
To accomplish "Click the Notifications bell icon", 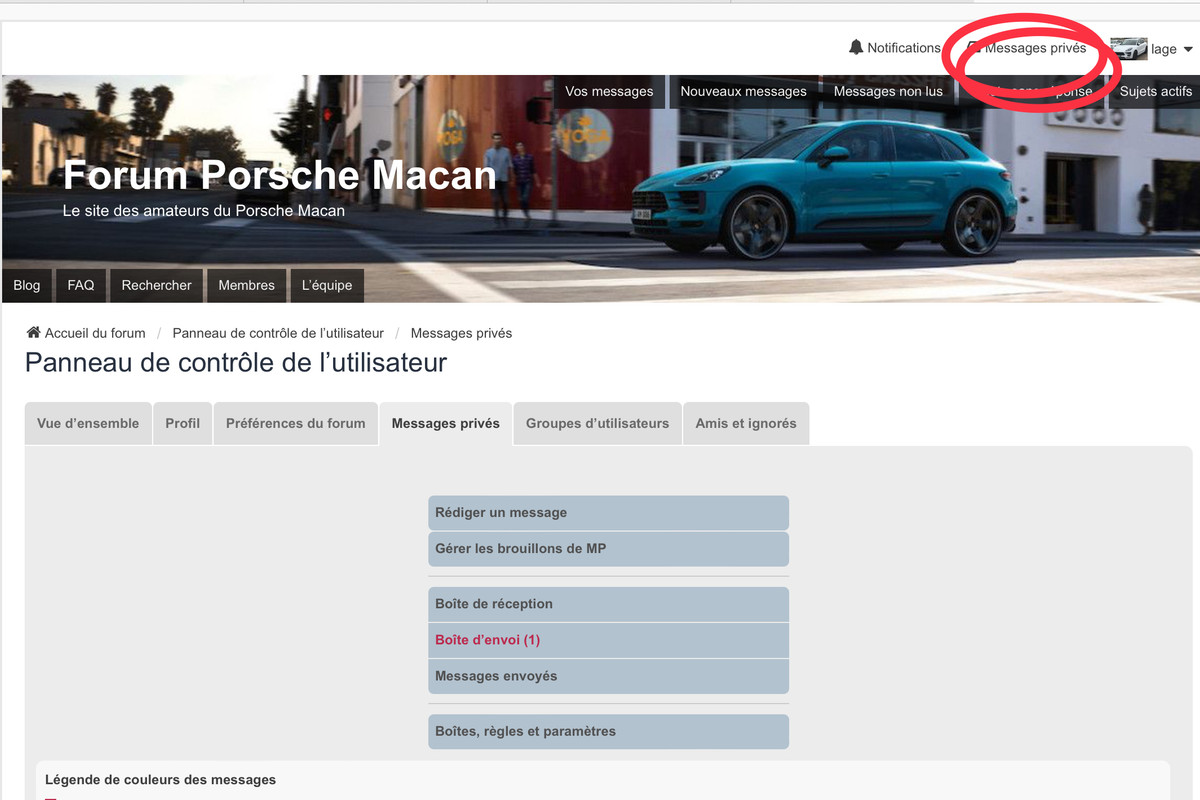I will tap(855, 48).
